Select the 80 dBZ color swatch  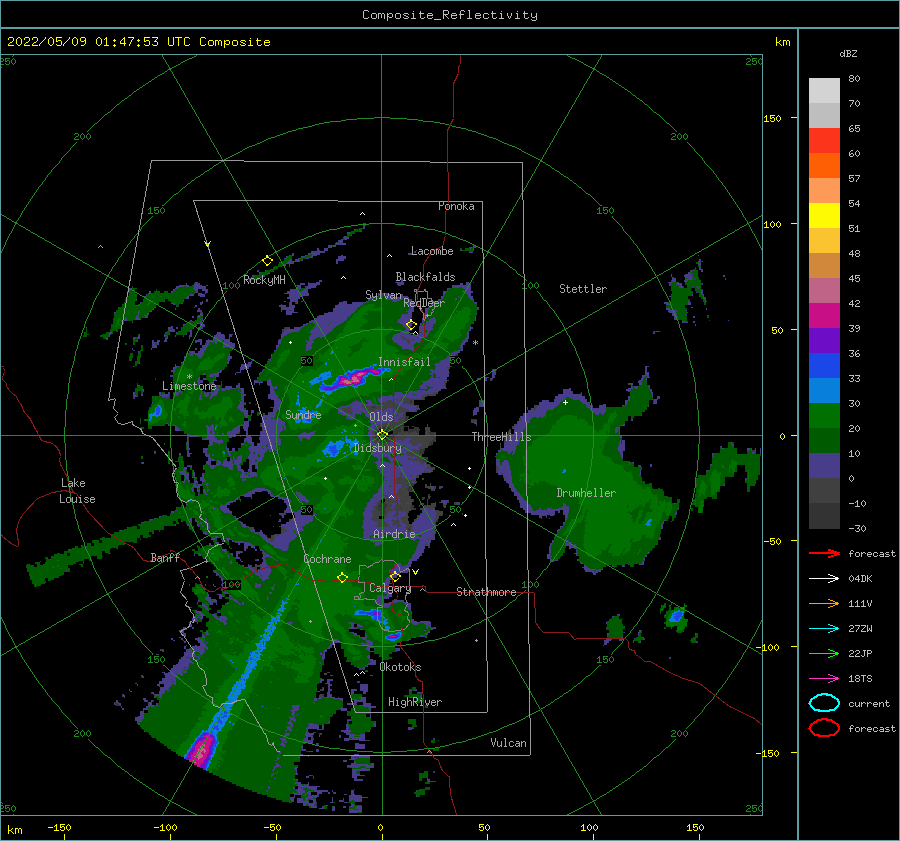click(x=824, y=90)
